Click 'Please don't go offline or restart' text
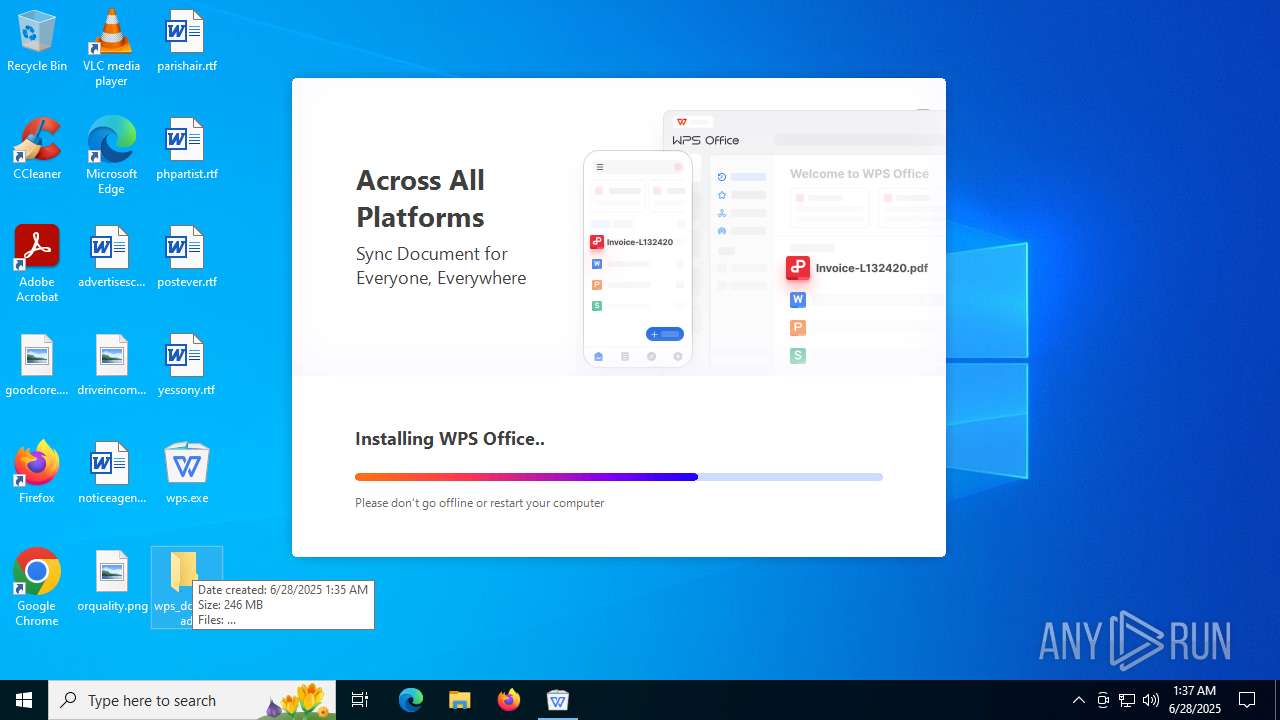The image size is (1280, 720). coord(480,503)
